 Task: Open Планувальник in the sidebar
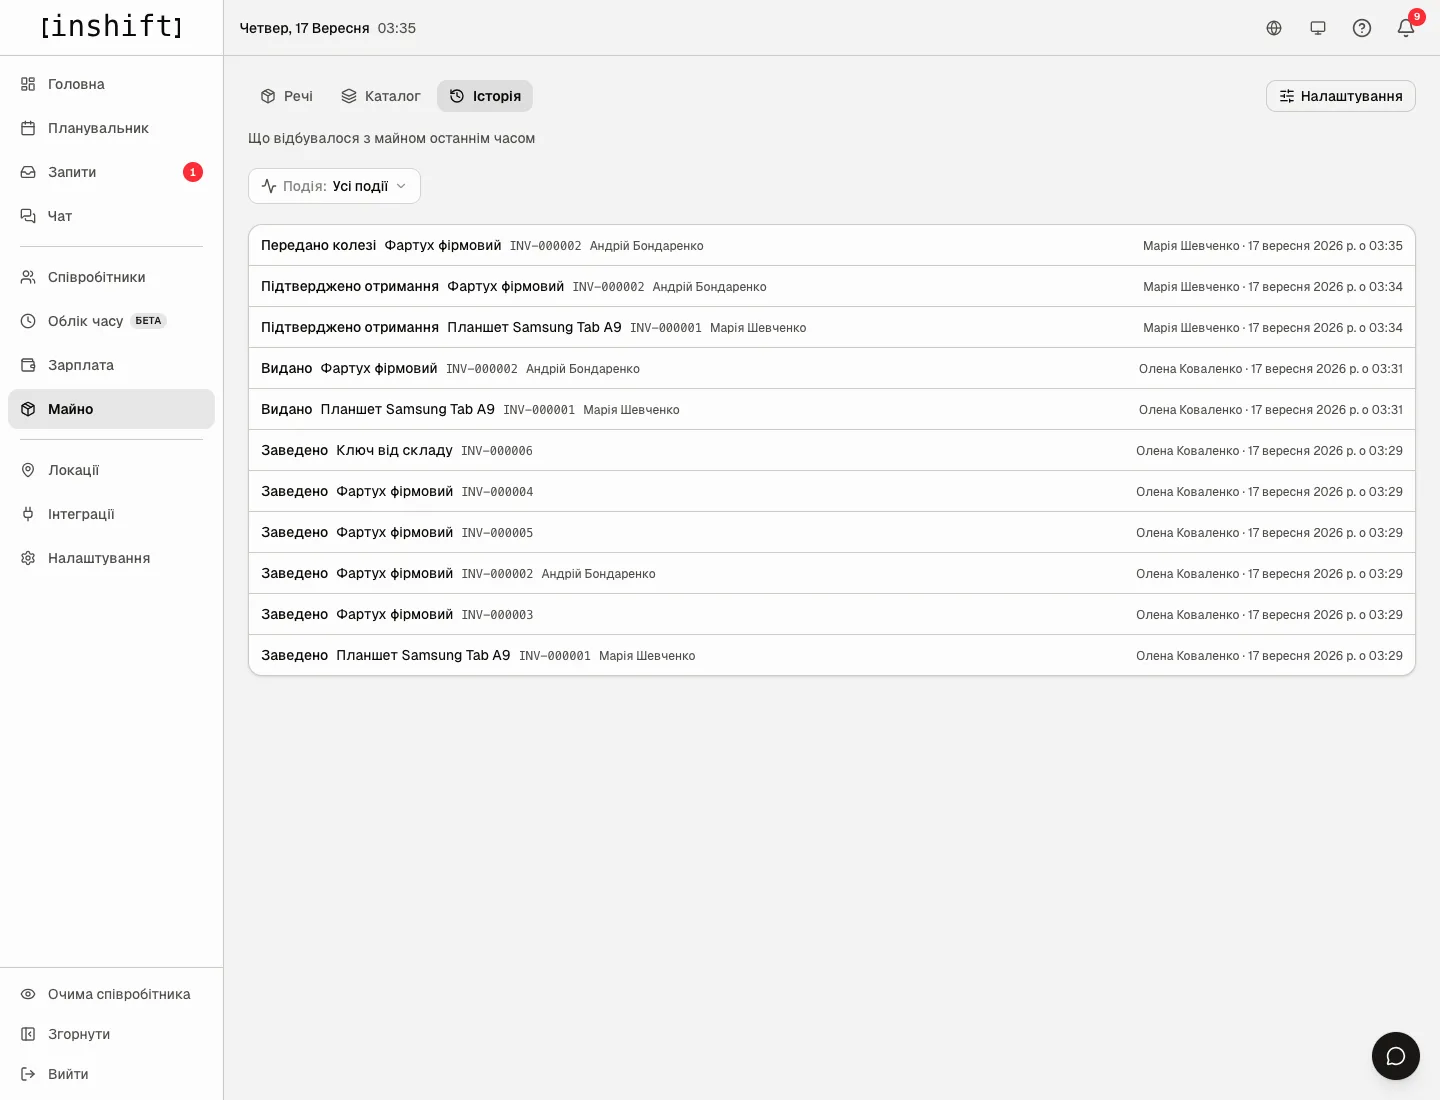click(111, 128)
